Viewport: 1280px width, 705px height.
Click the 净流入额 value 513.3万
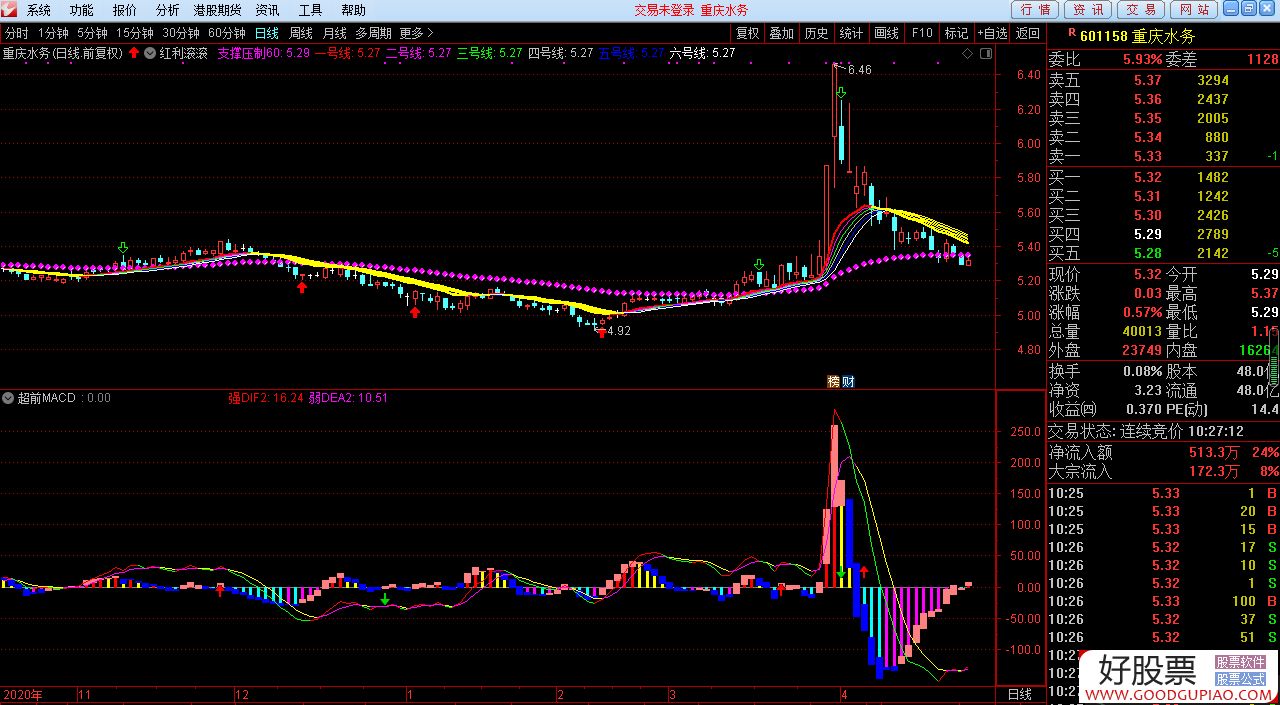(x=1214, y=452)
